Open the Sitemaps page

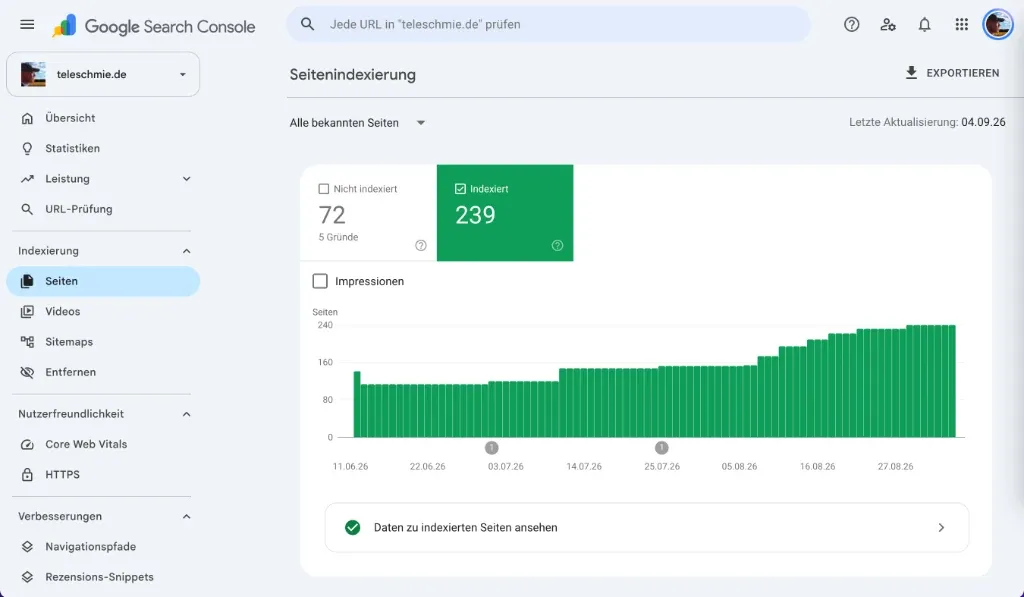pyautogui.click(x=103, y=342)
